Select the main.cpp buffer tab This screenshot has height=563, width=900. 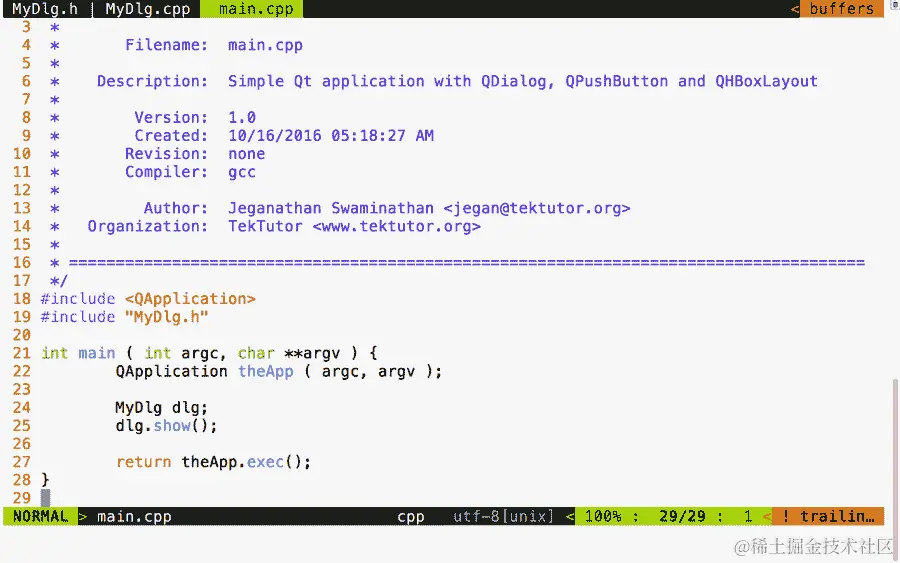pos(251,9)
